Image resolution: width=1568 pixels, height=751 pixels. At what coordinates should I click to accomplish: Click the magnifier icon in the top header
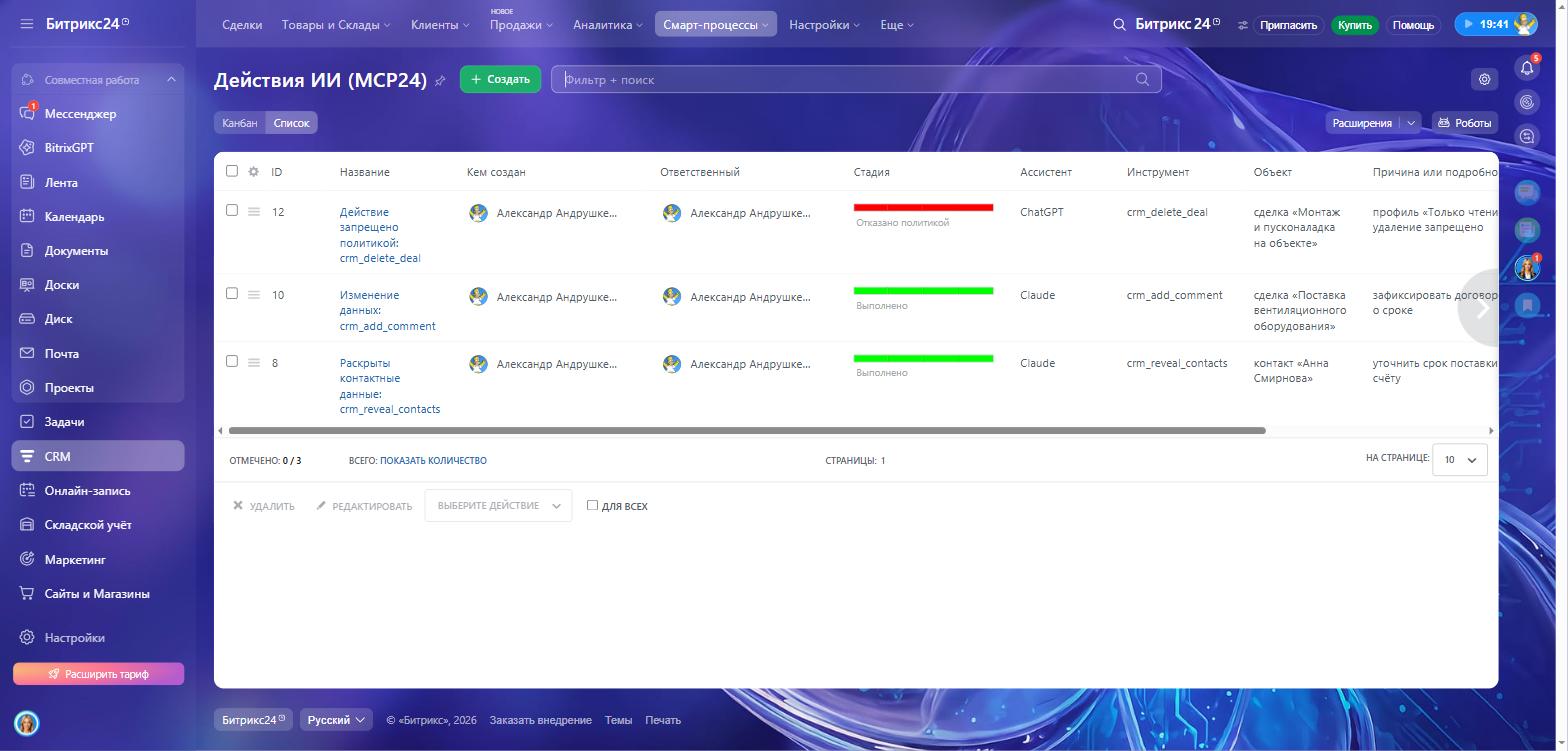pyautogui.click(x=1120, y=24)
